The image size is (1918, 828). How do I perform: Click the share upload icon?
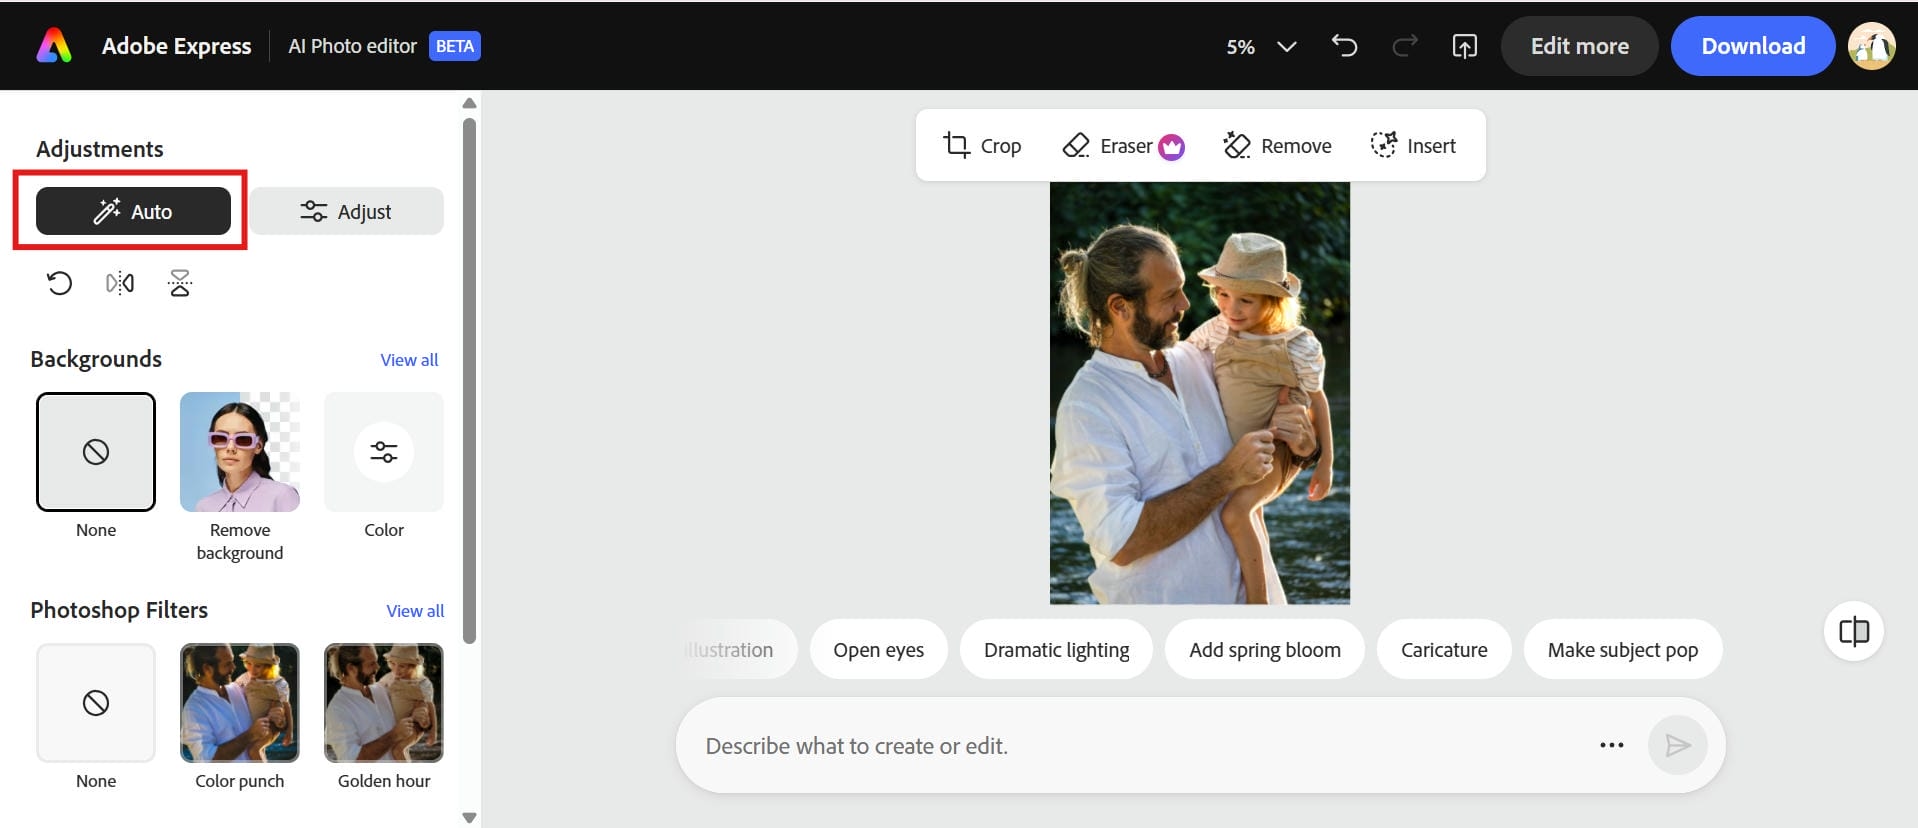coord(1464,46)
